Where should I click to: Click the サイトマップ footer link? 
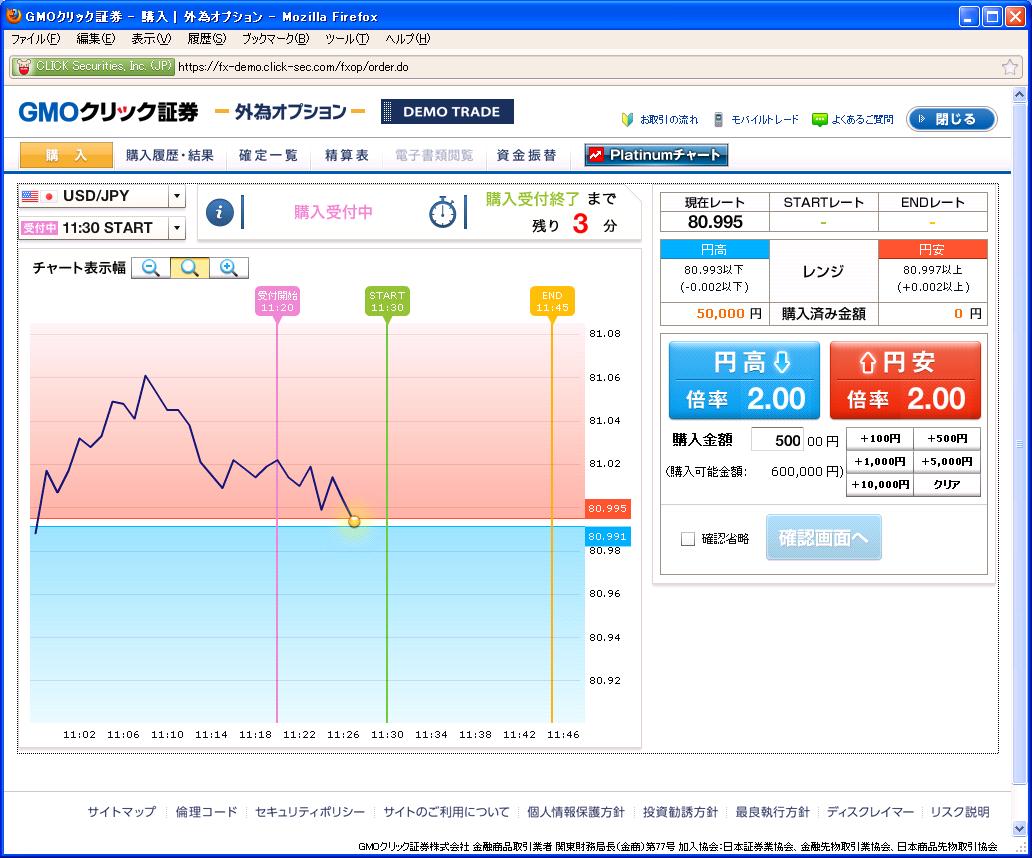click(x=122, y=812)
